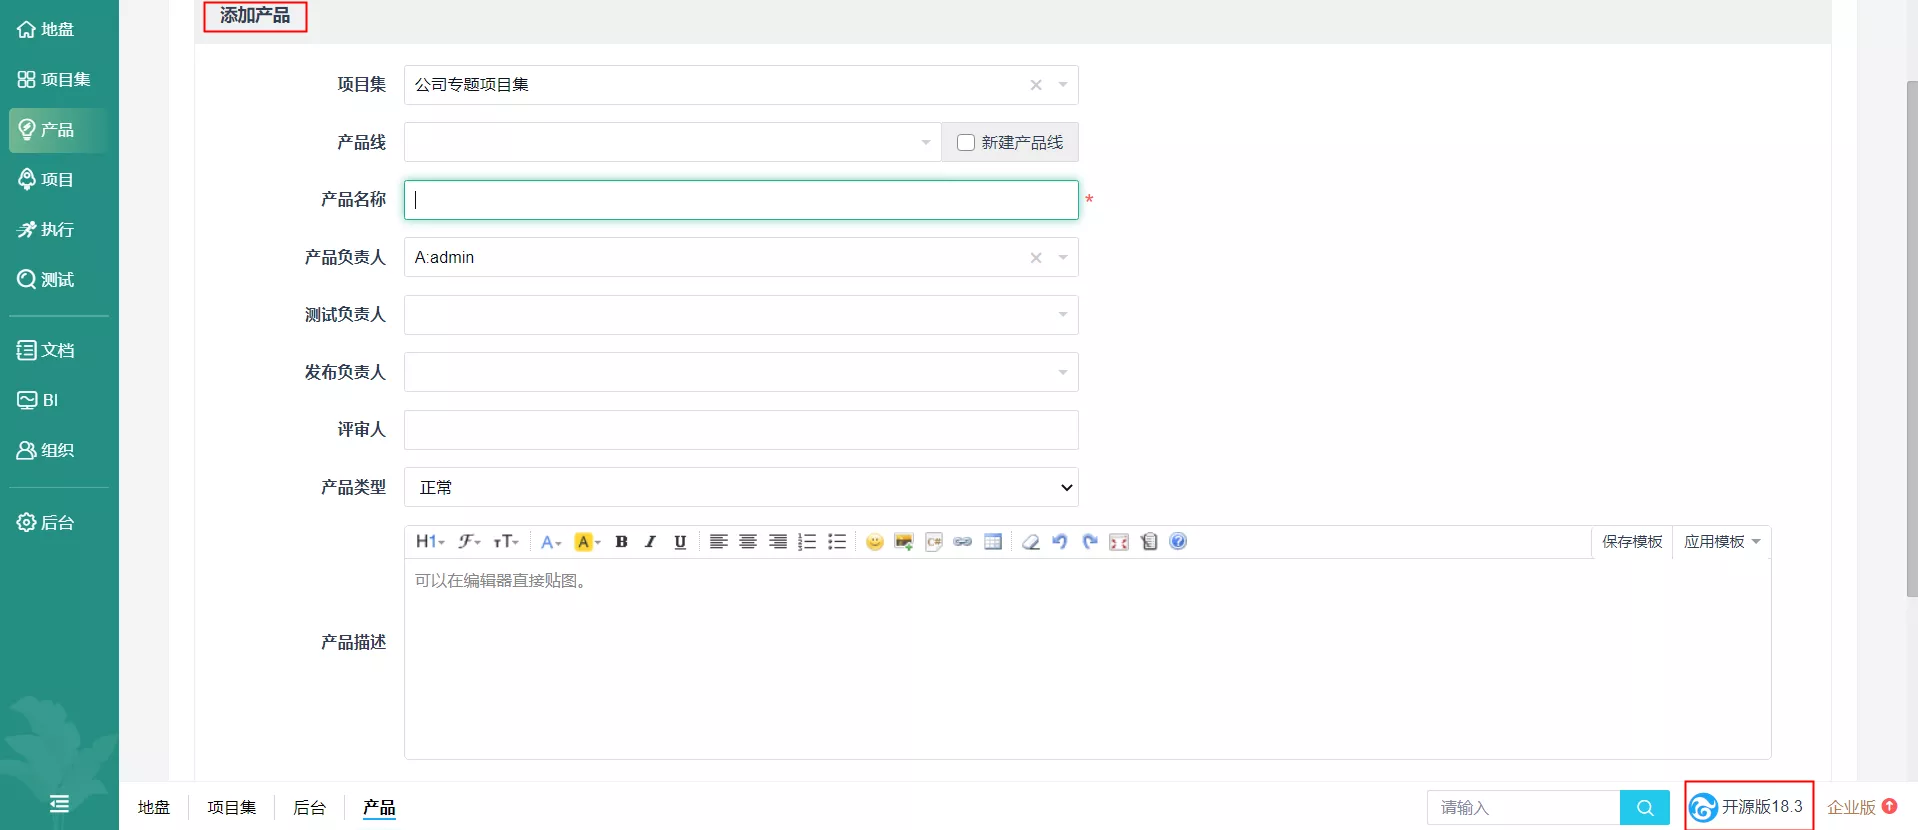Center align description text
Screen dimensions: 1918x830
pos(748,541)
